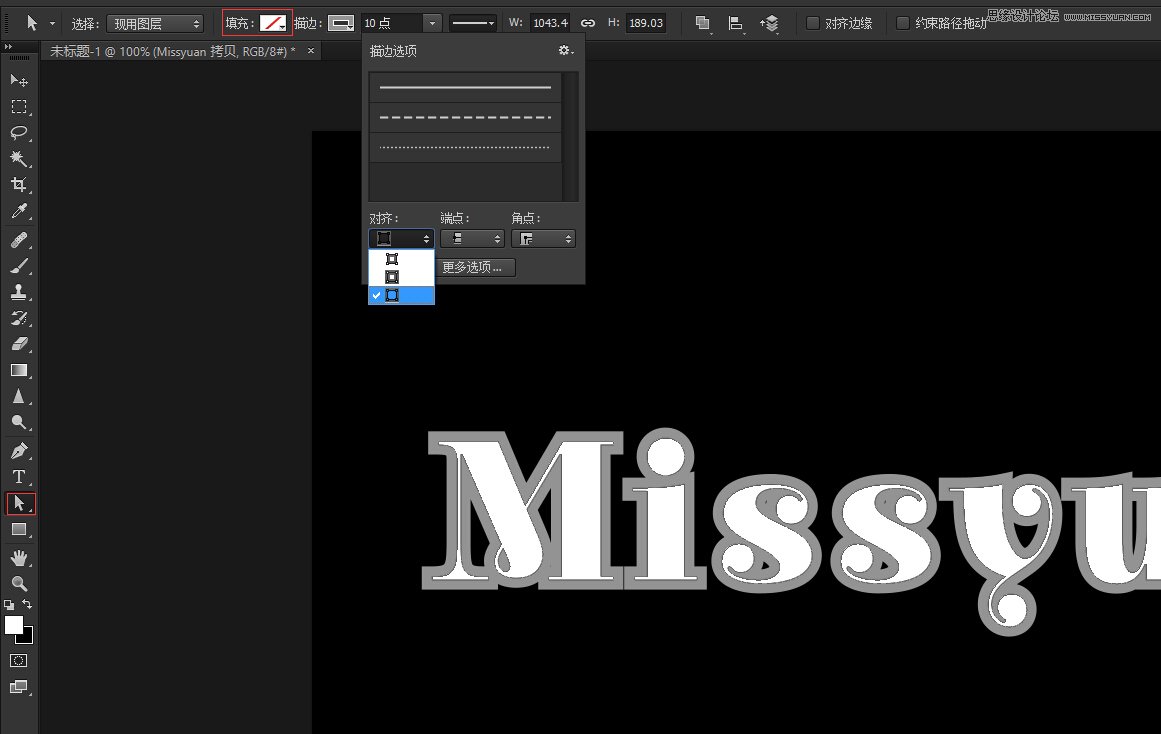1161x734 pixels.
Task: Open path operations menu
Action: click(703, 24)
